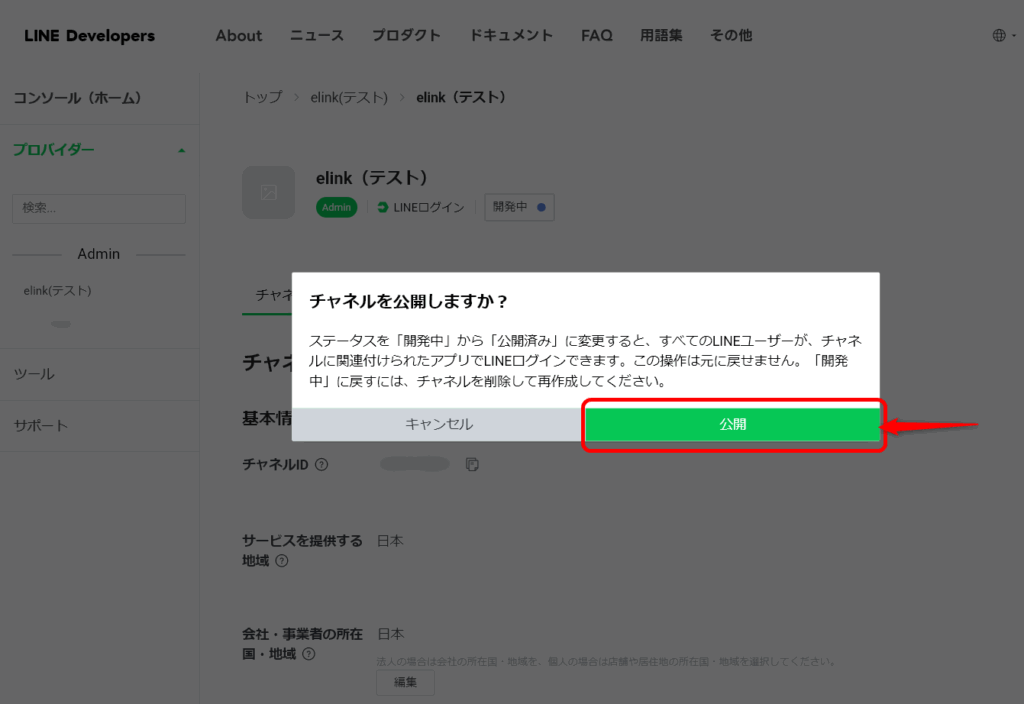This screenshot has height=704, width=1024.
Task: Open the プロダクト menu item
Action: (406, 36)
